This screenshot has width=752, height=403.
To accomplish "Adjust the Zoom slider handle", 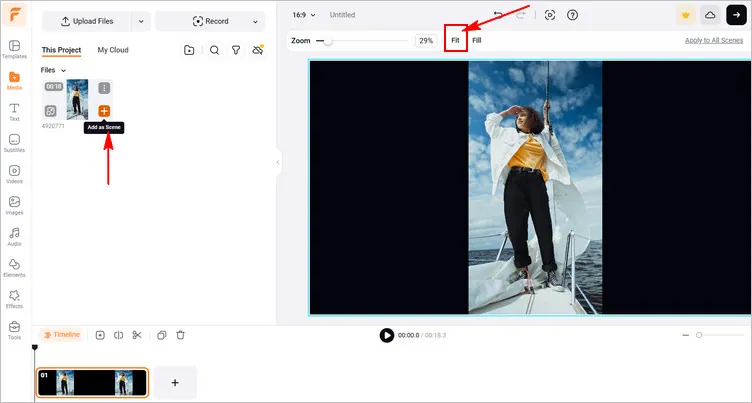I will [328, 41].
